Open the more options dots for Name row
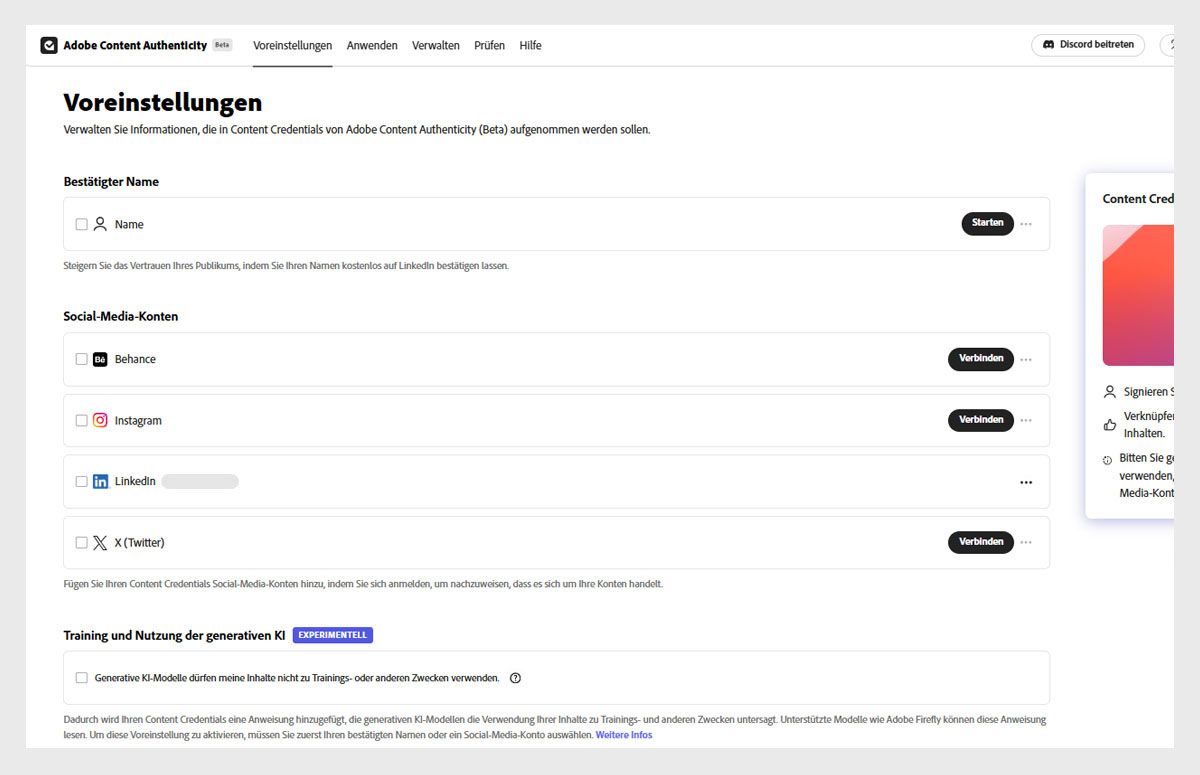 point(1026,224)
